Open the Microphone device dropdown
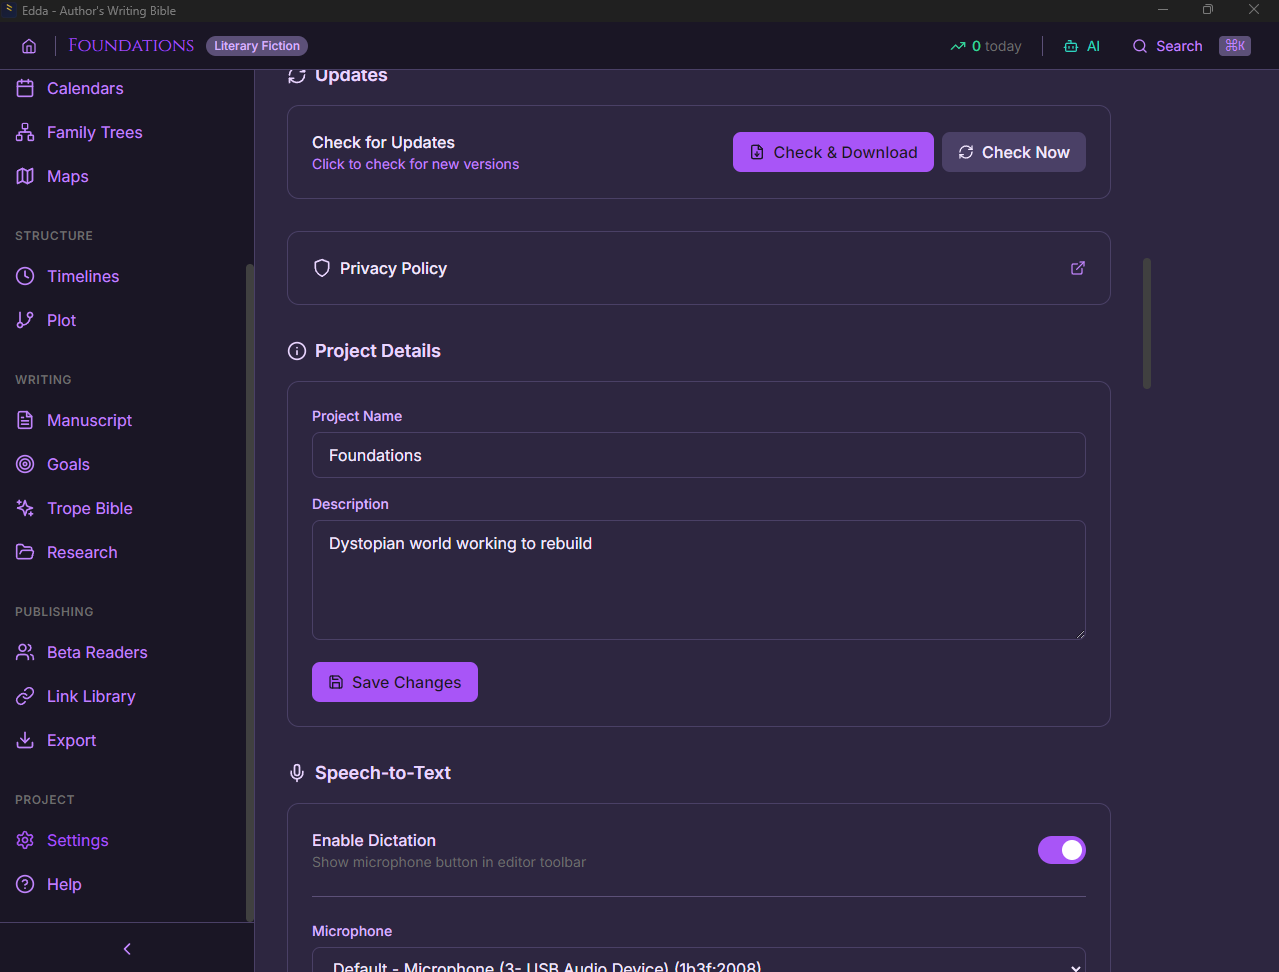The image size is (1279, 972). 697,962
